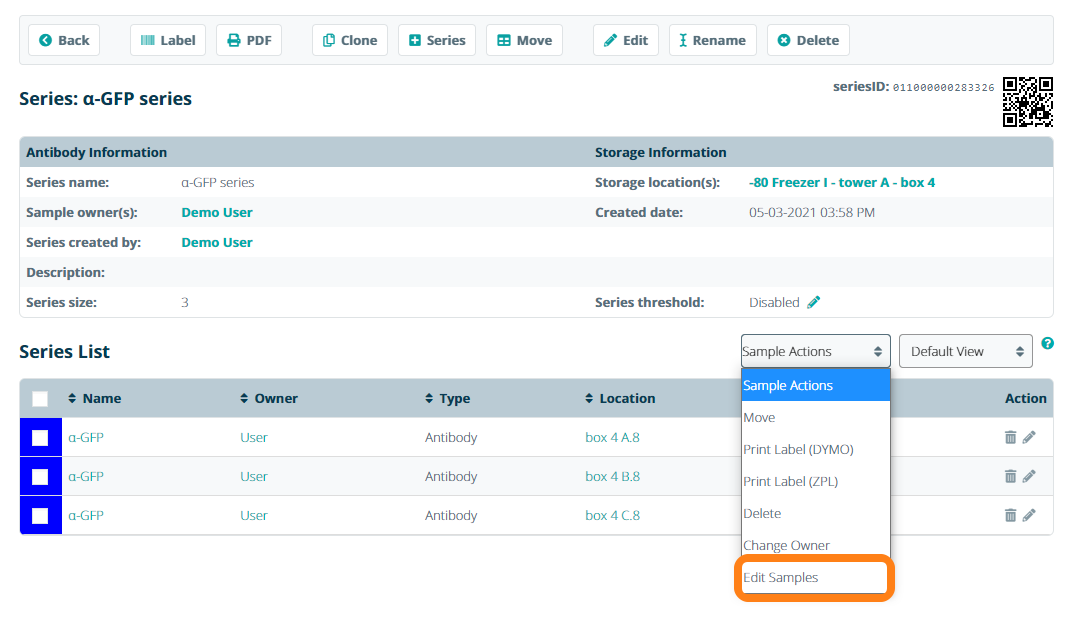Viewport: 1072px width, 627px height.
Task: Delete first α-GFP sample via trash icon
Action: click(x=1010, y=437)
